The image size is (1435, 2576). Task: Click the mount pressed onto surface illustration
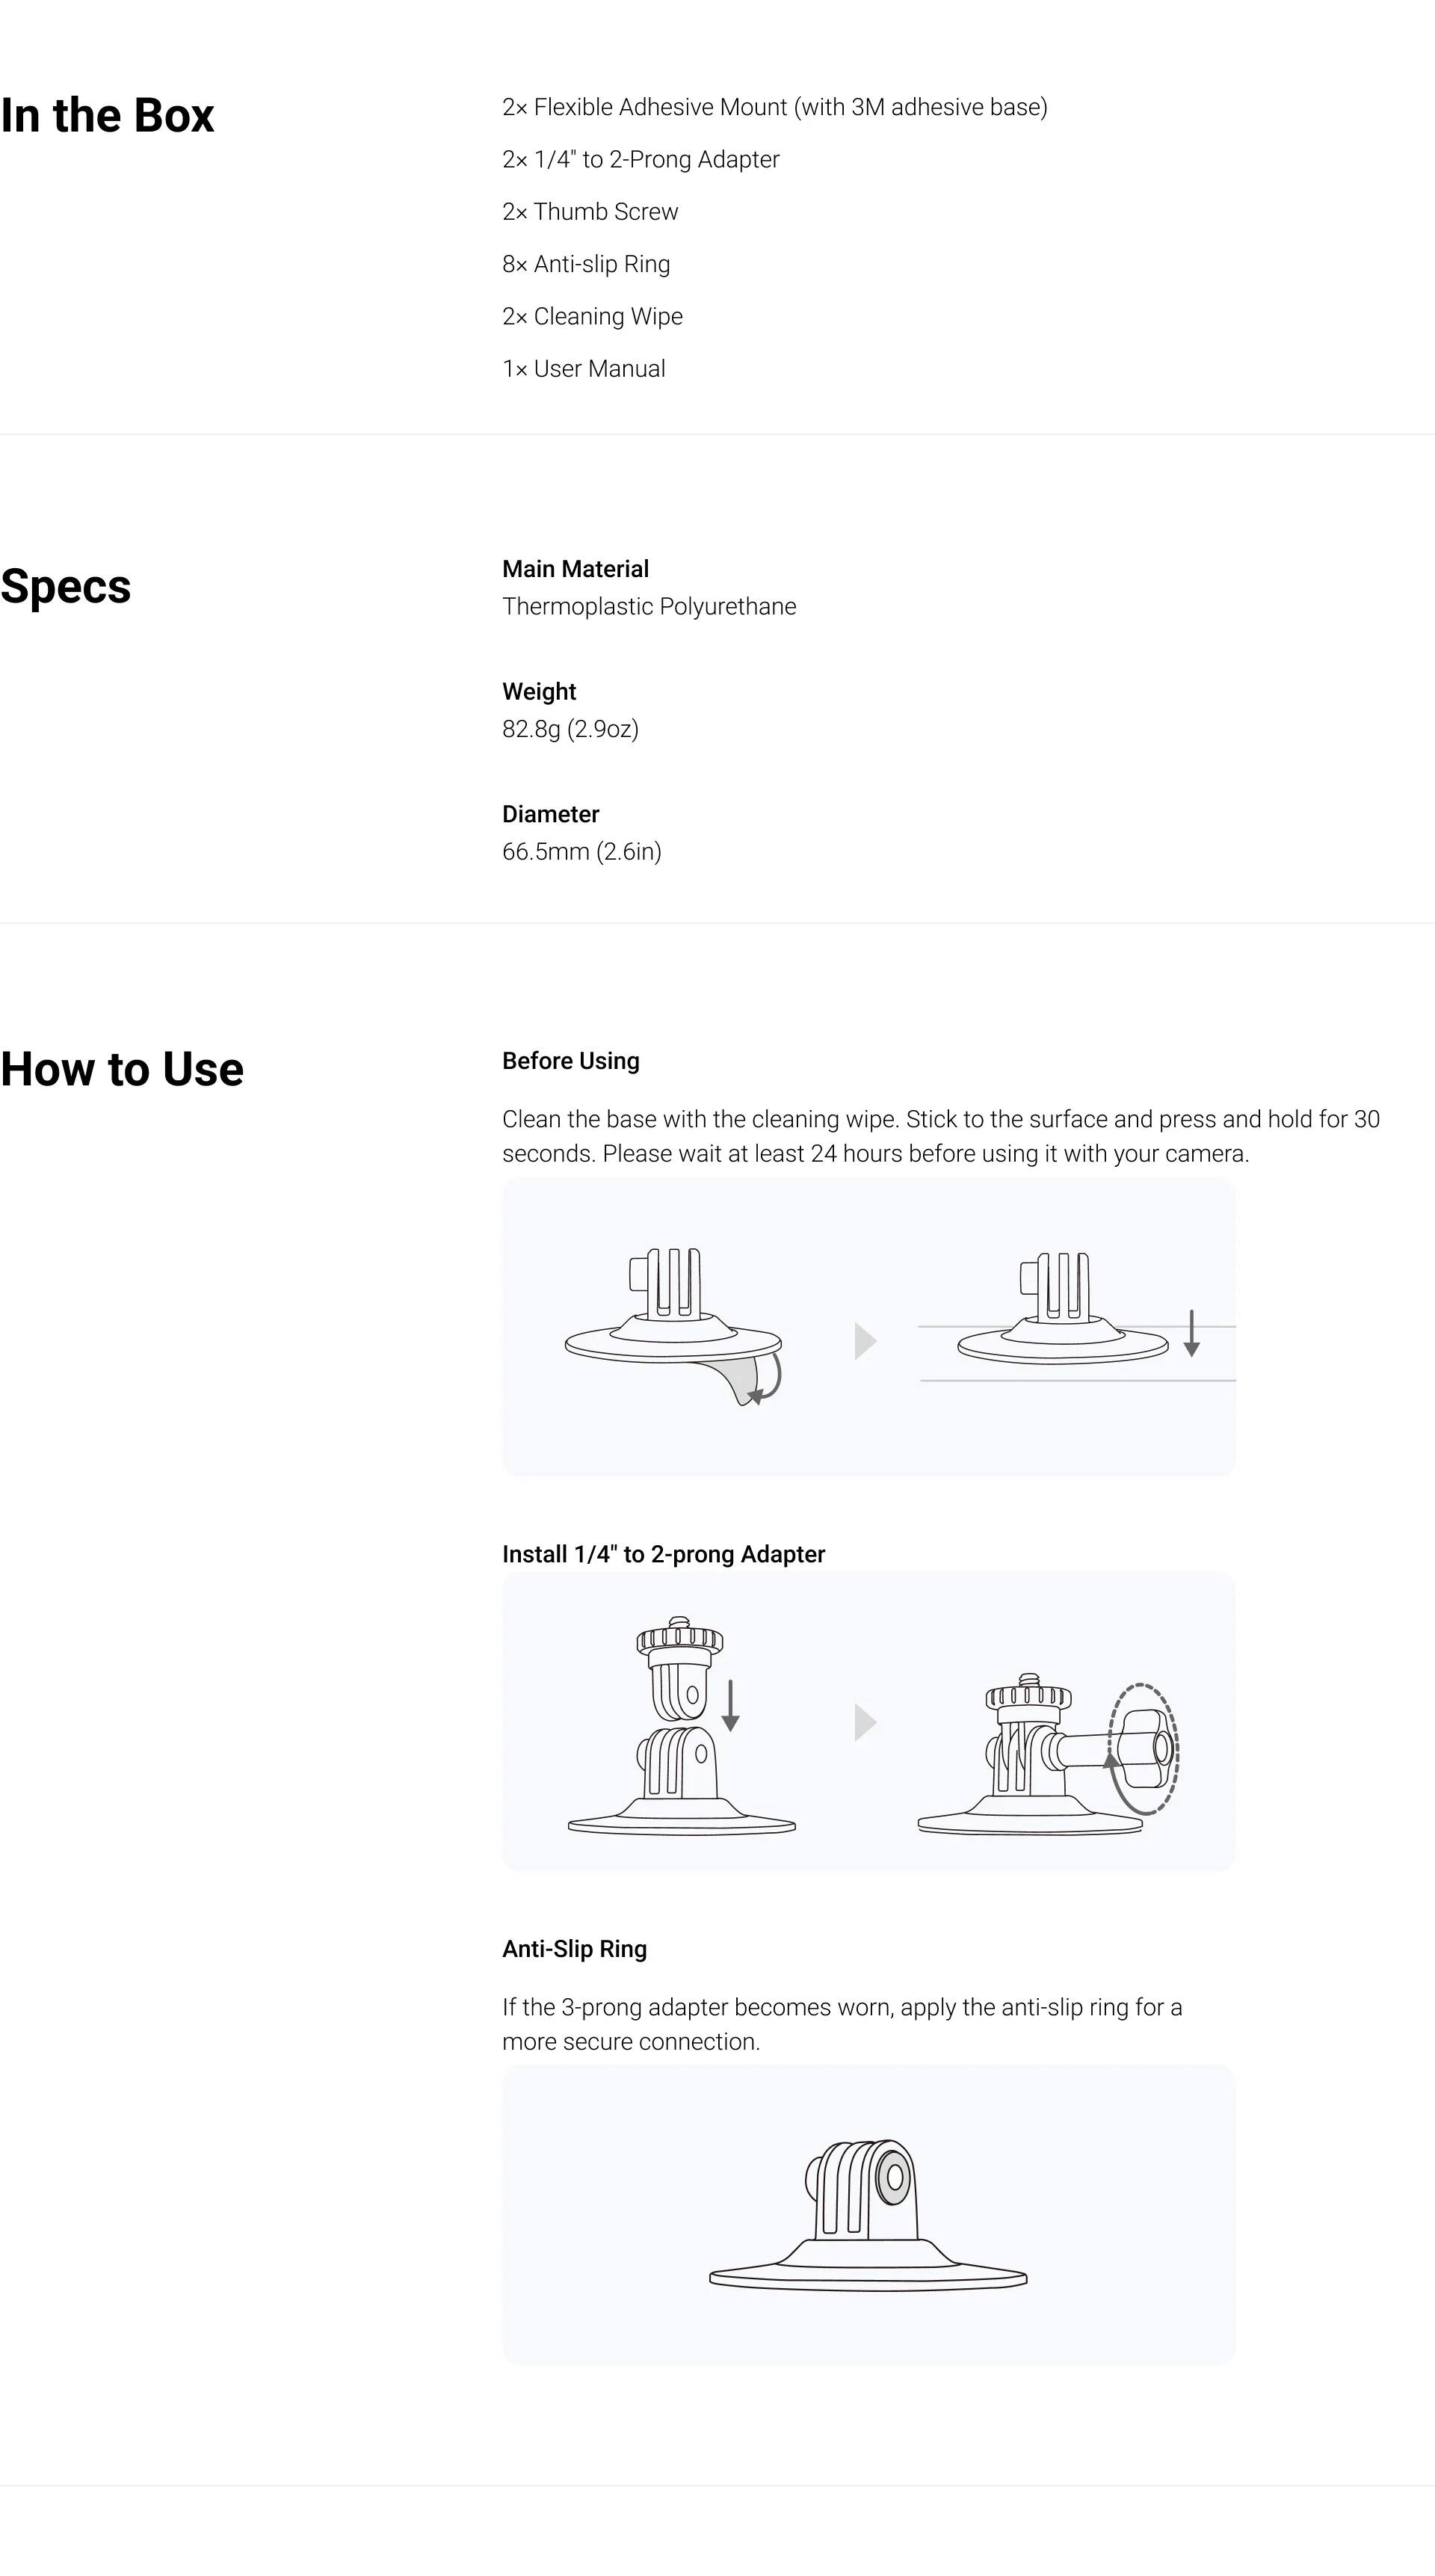pyautogui.click(x=1062, y=1309)
